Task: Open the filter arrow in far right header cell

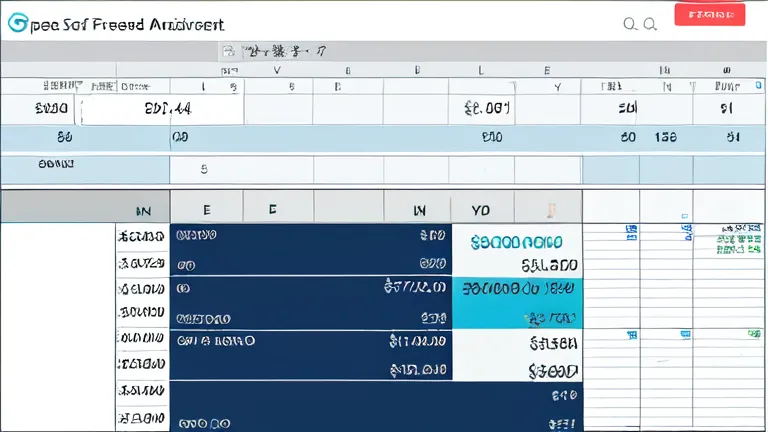Action: [693, 87]
